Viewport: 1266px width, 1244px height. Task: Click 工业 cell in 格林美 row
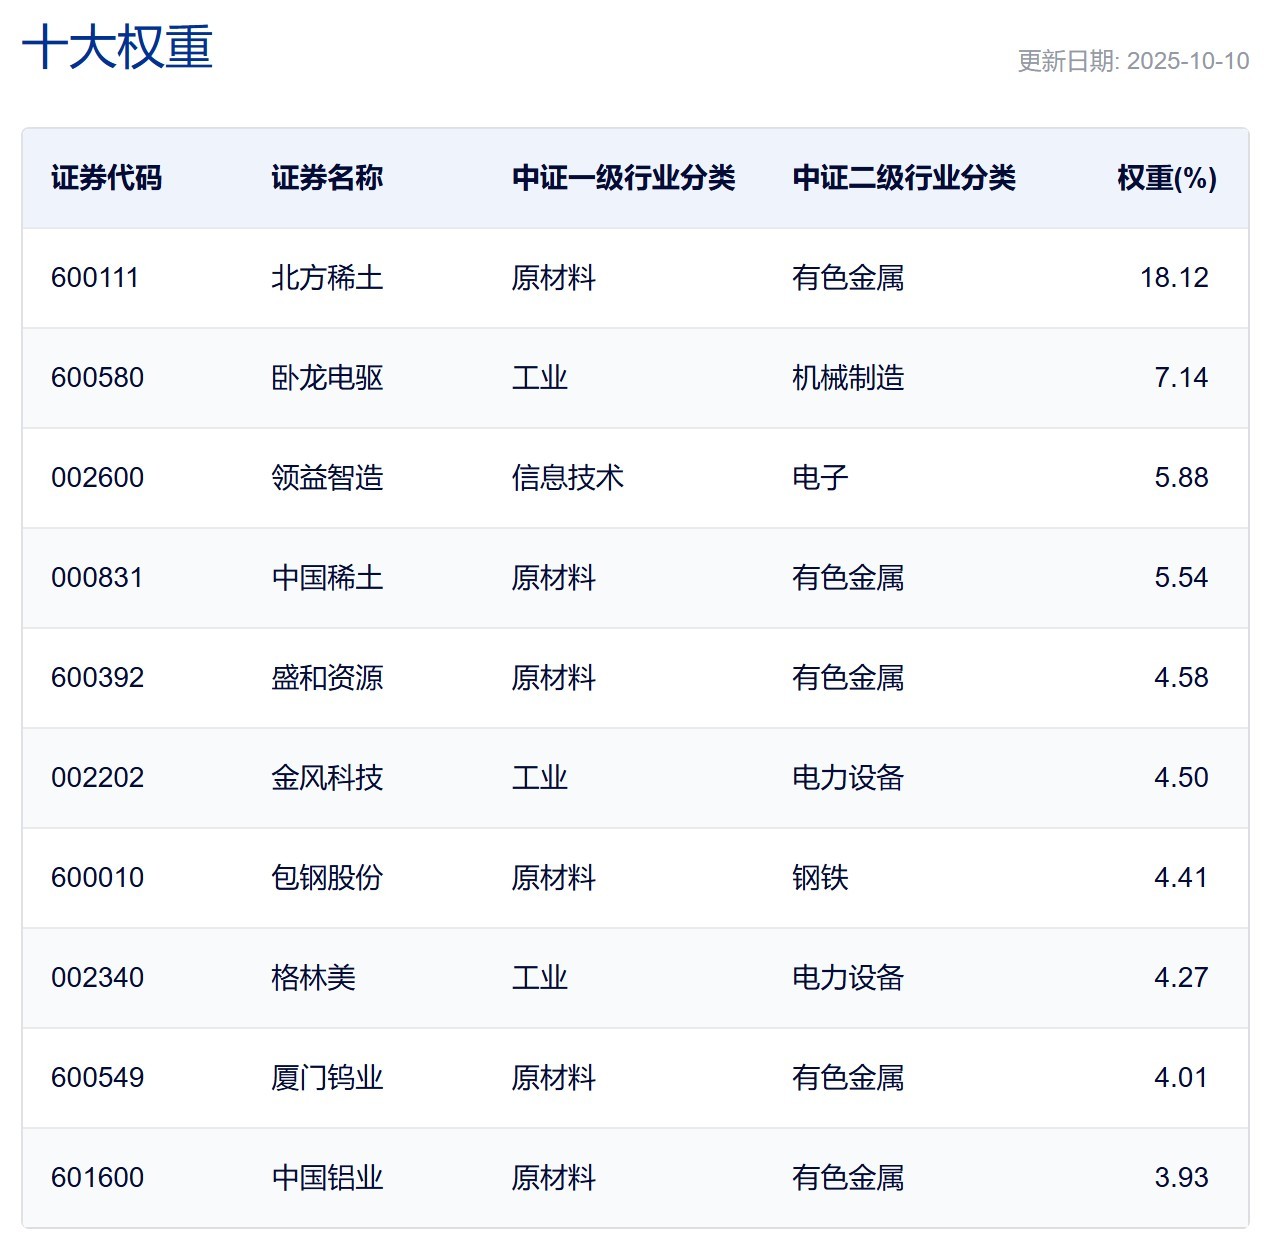[540, 978]
